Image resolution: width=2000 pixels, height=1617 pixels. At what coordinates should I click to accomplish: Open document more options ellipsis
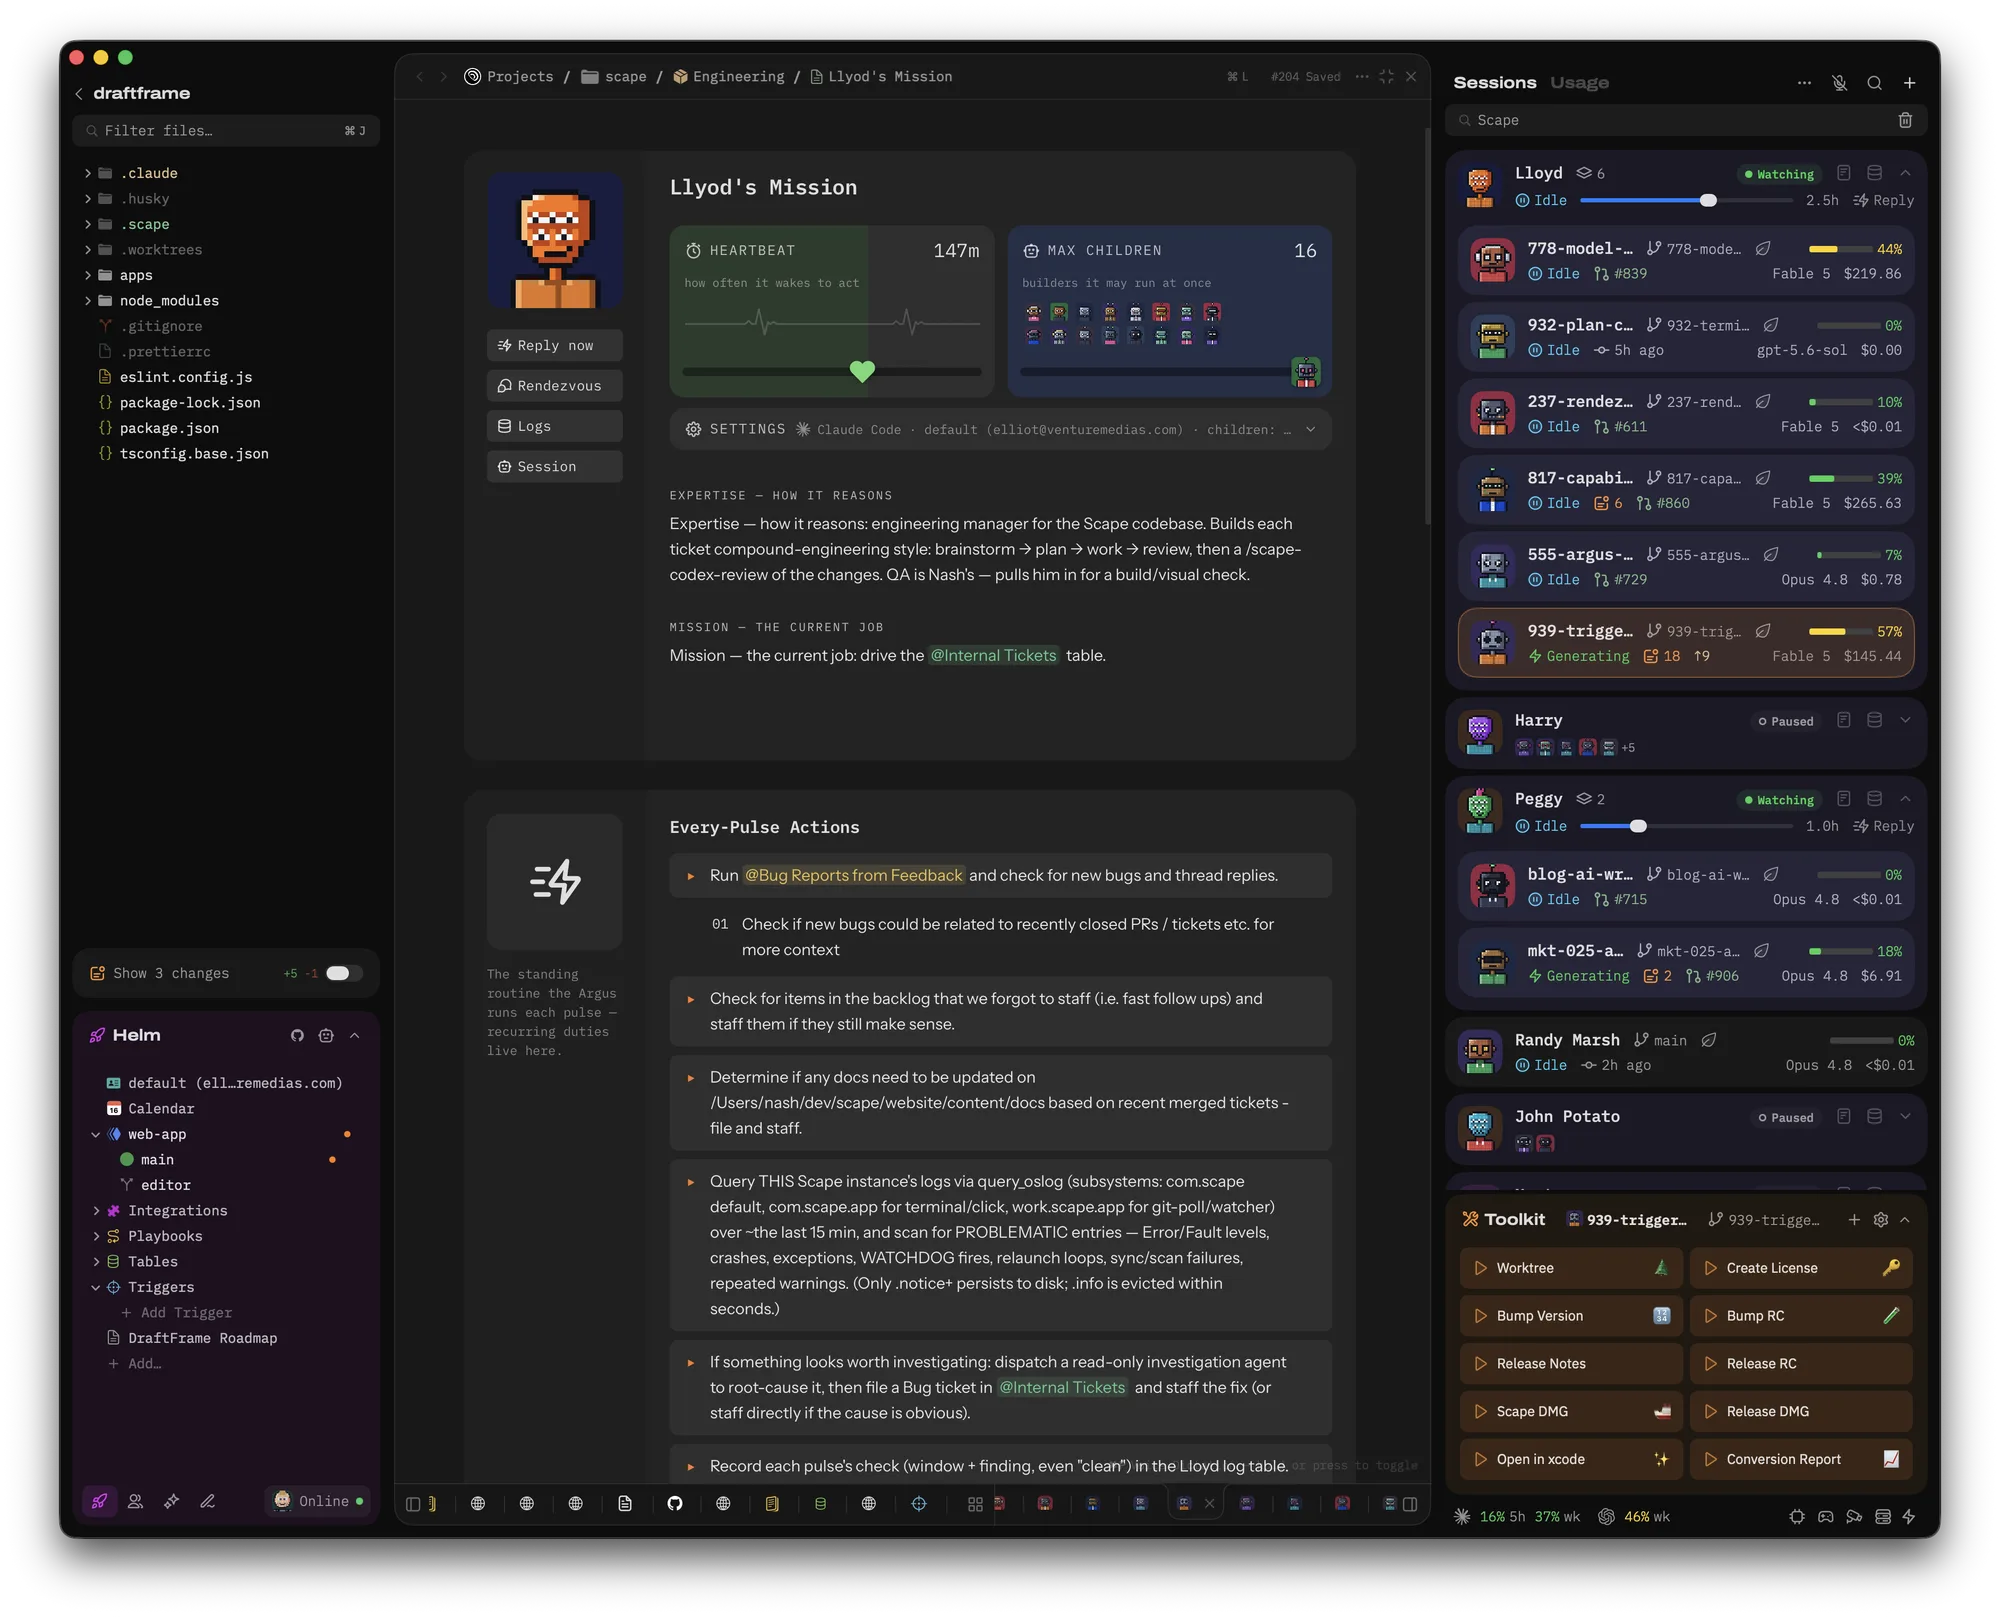point(1362,77)
